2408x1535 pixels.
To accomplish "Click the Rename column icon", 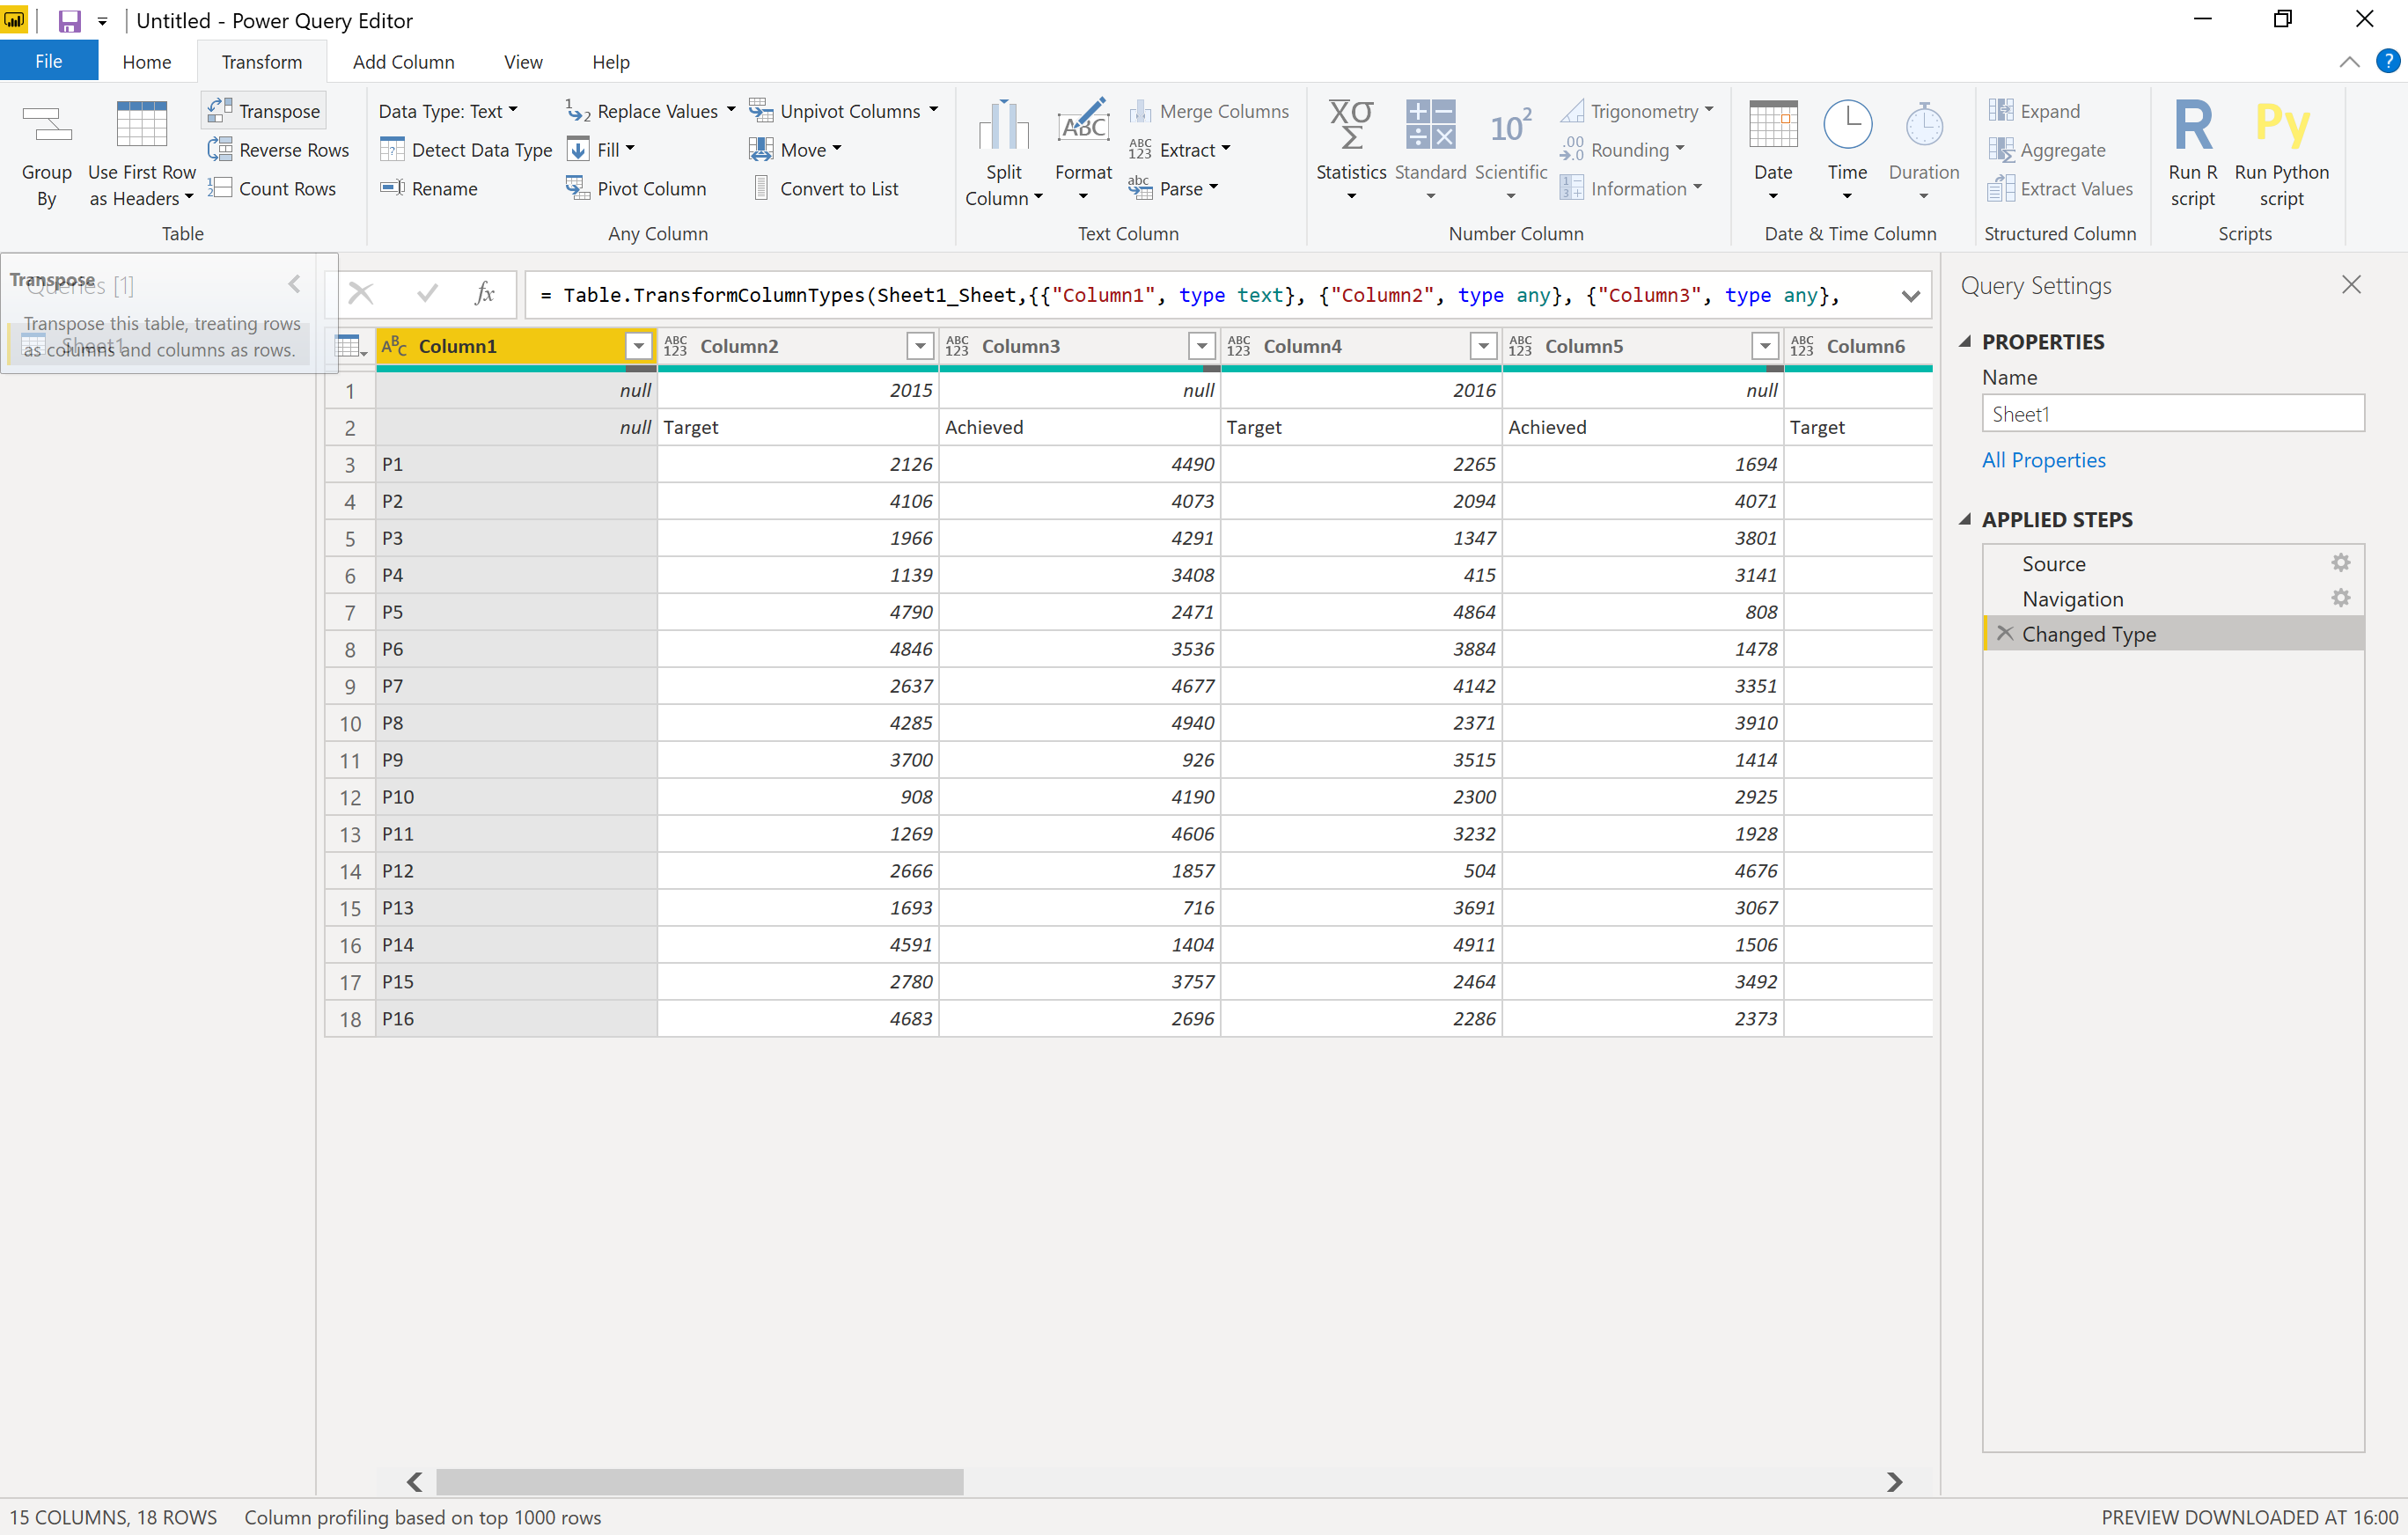I will [392, 188].
